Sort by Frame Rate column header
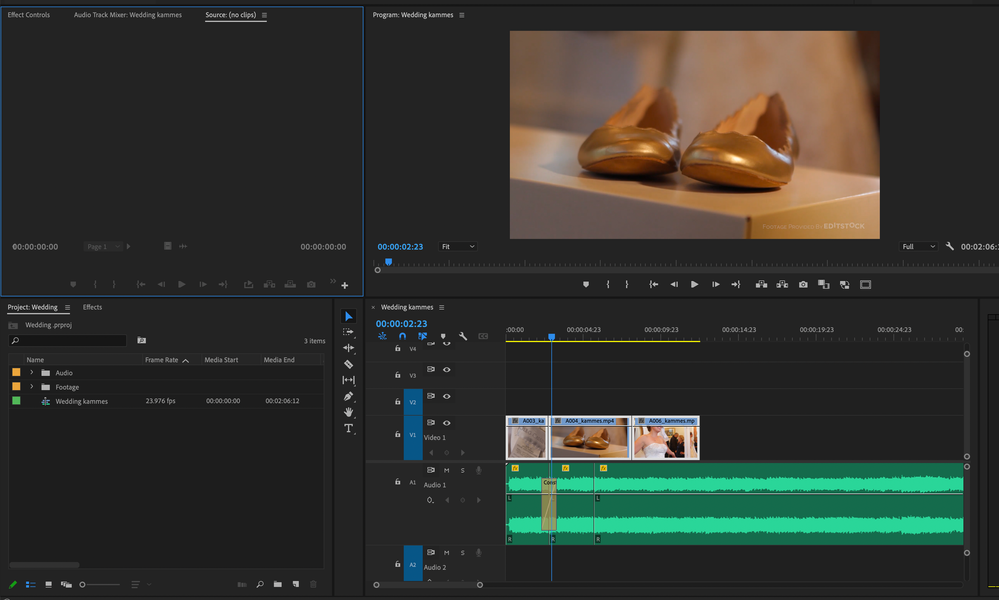Image resolution: width=999 pixels, height=600 pixels. tap(161, 360)
